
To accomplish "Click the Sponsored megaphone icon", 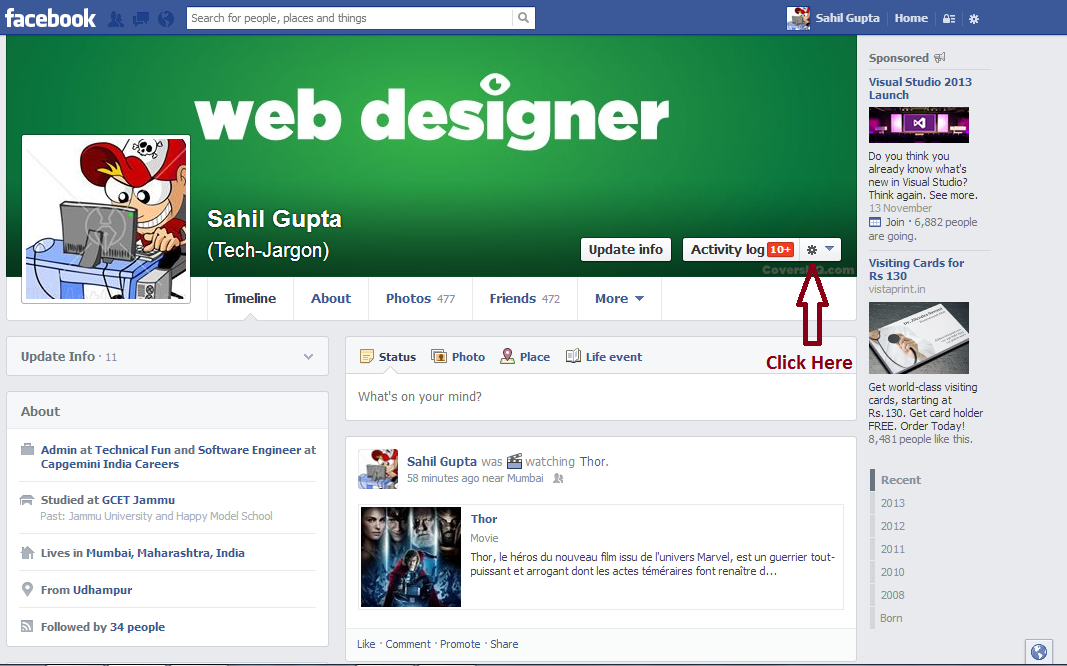I will click(x=940, y=57).
